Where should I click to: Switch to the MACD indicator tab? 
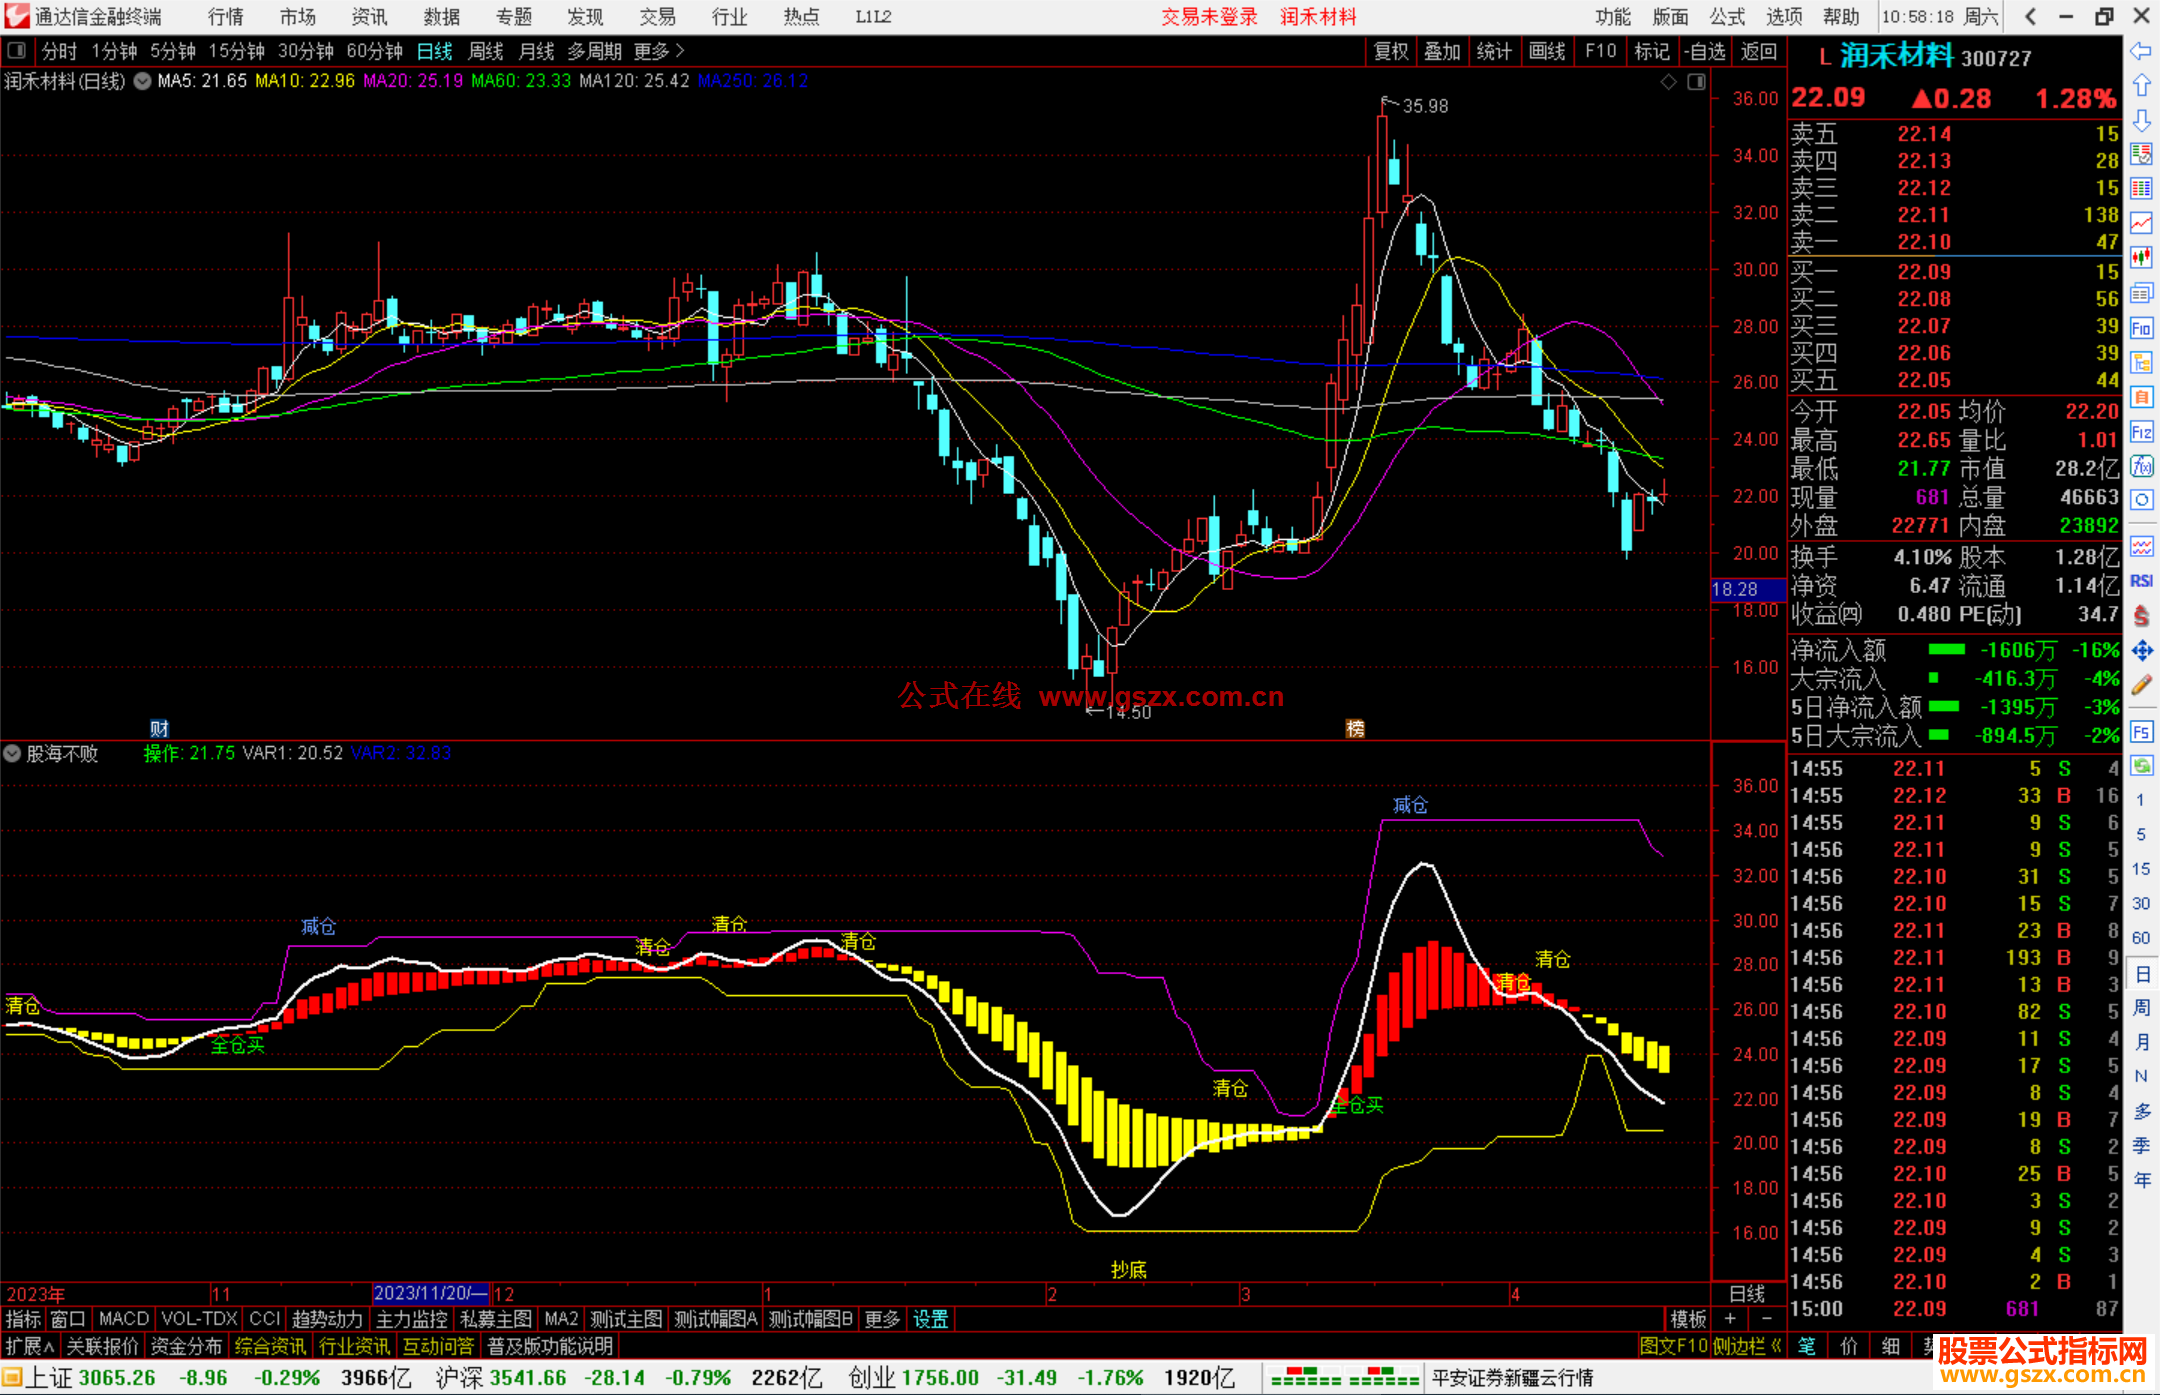pos(123,1319)
